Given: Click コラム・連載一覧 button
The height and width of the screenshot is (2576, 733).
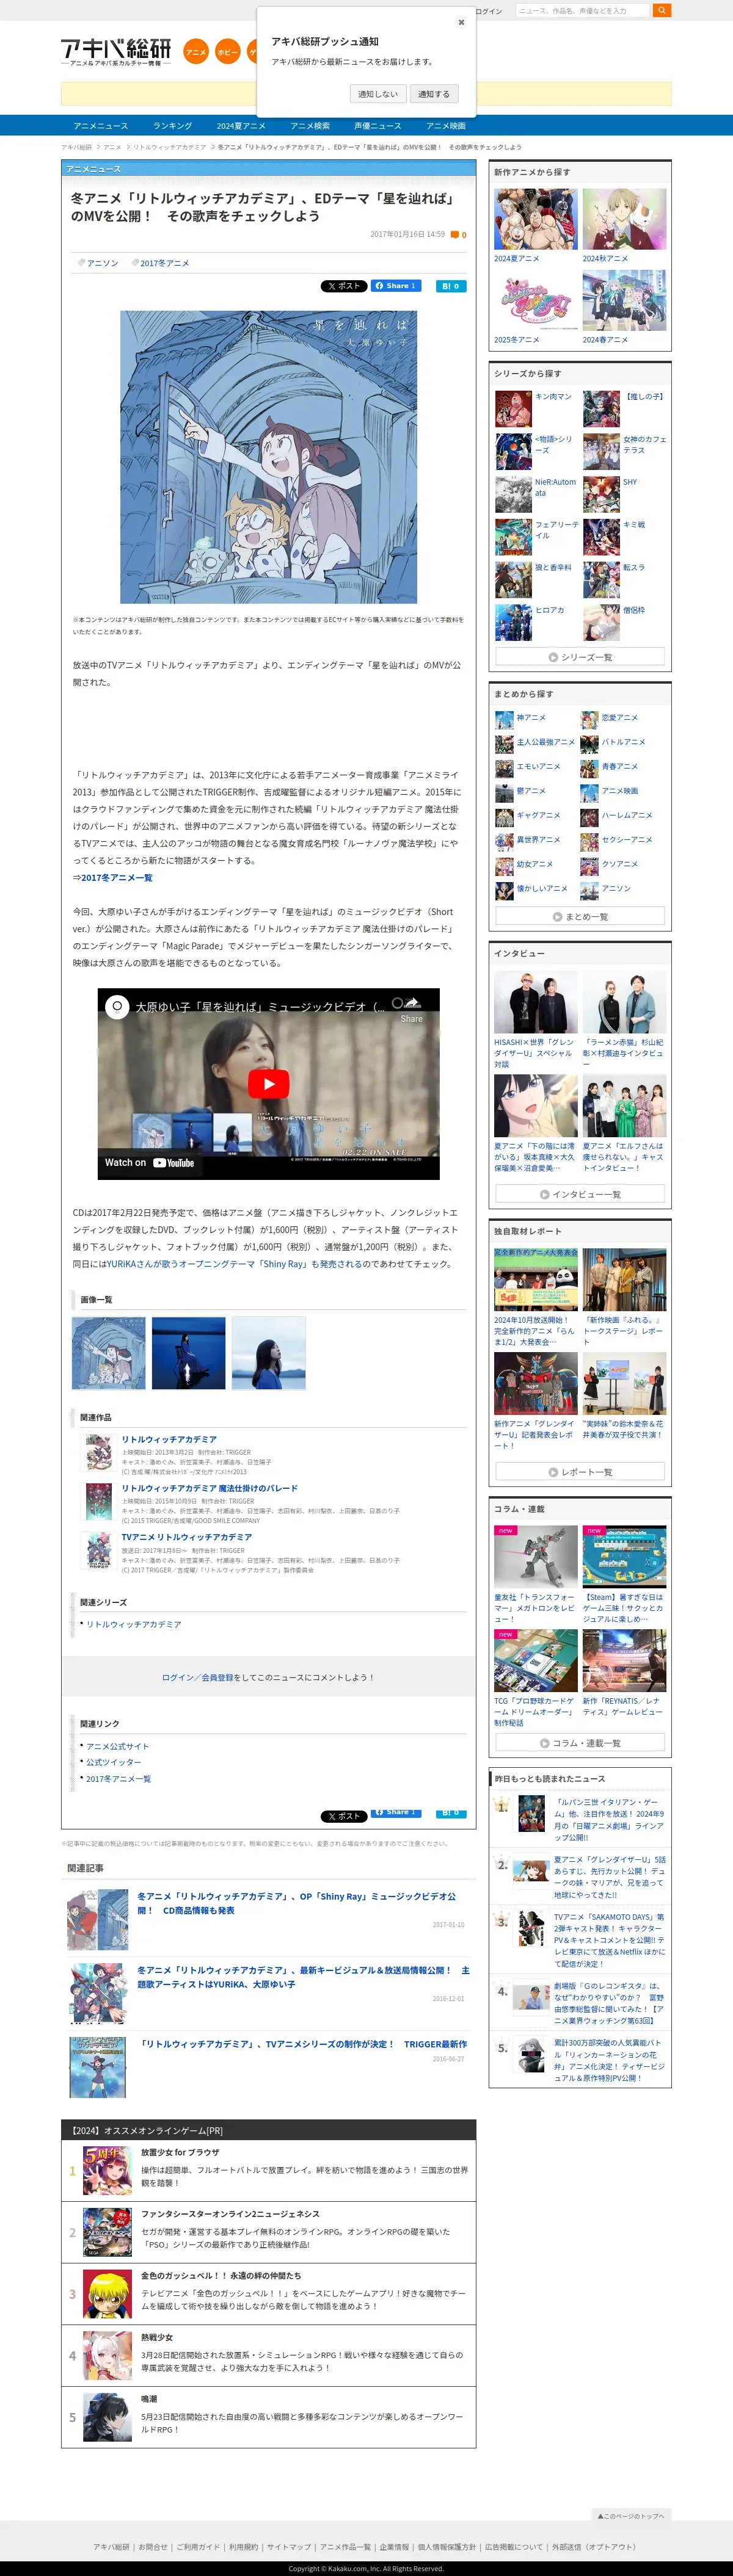Looking at the screenshot, I should 580,1743.
